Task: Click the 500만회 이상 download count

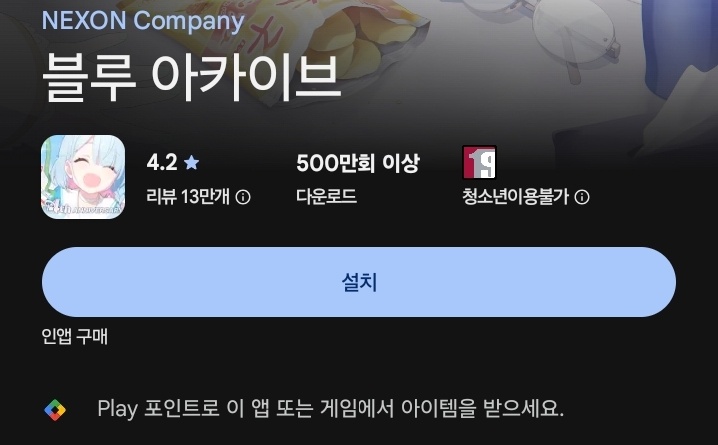Action: point(358,163)
